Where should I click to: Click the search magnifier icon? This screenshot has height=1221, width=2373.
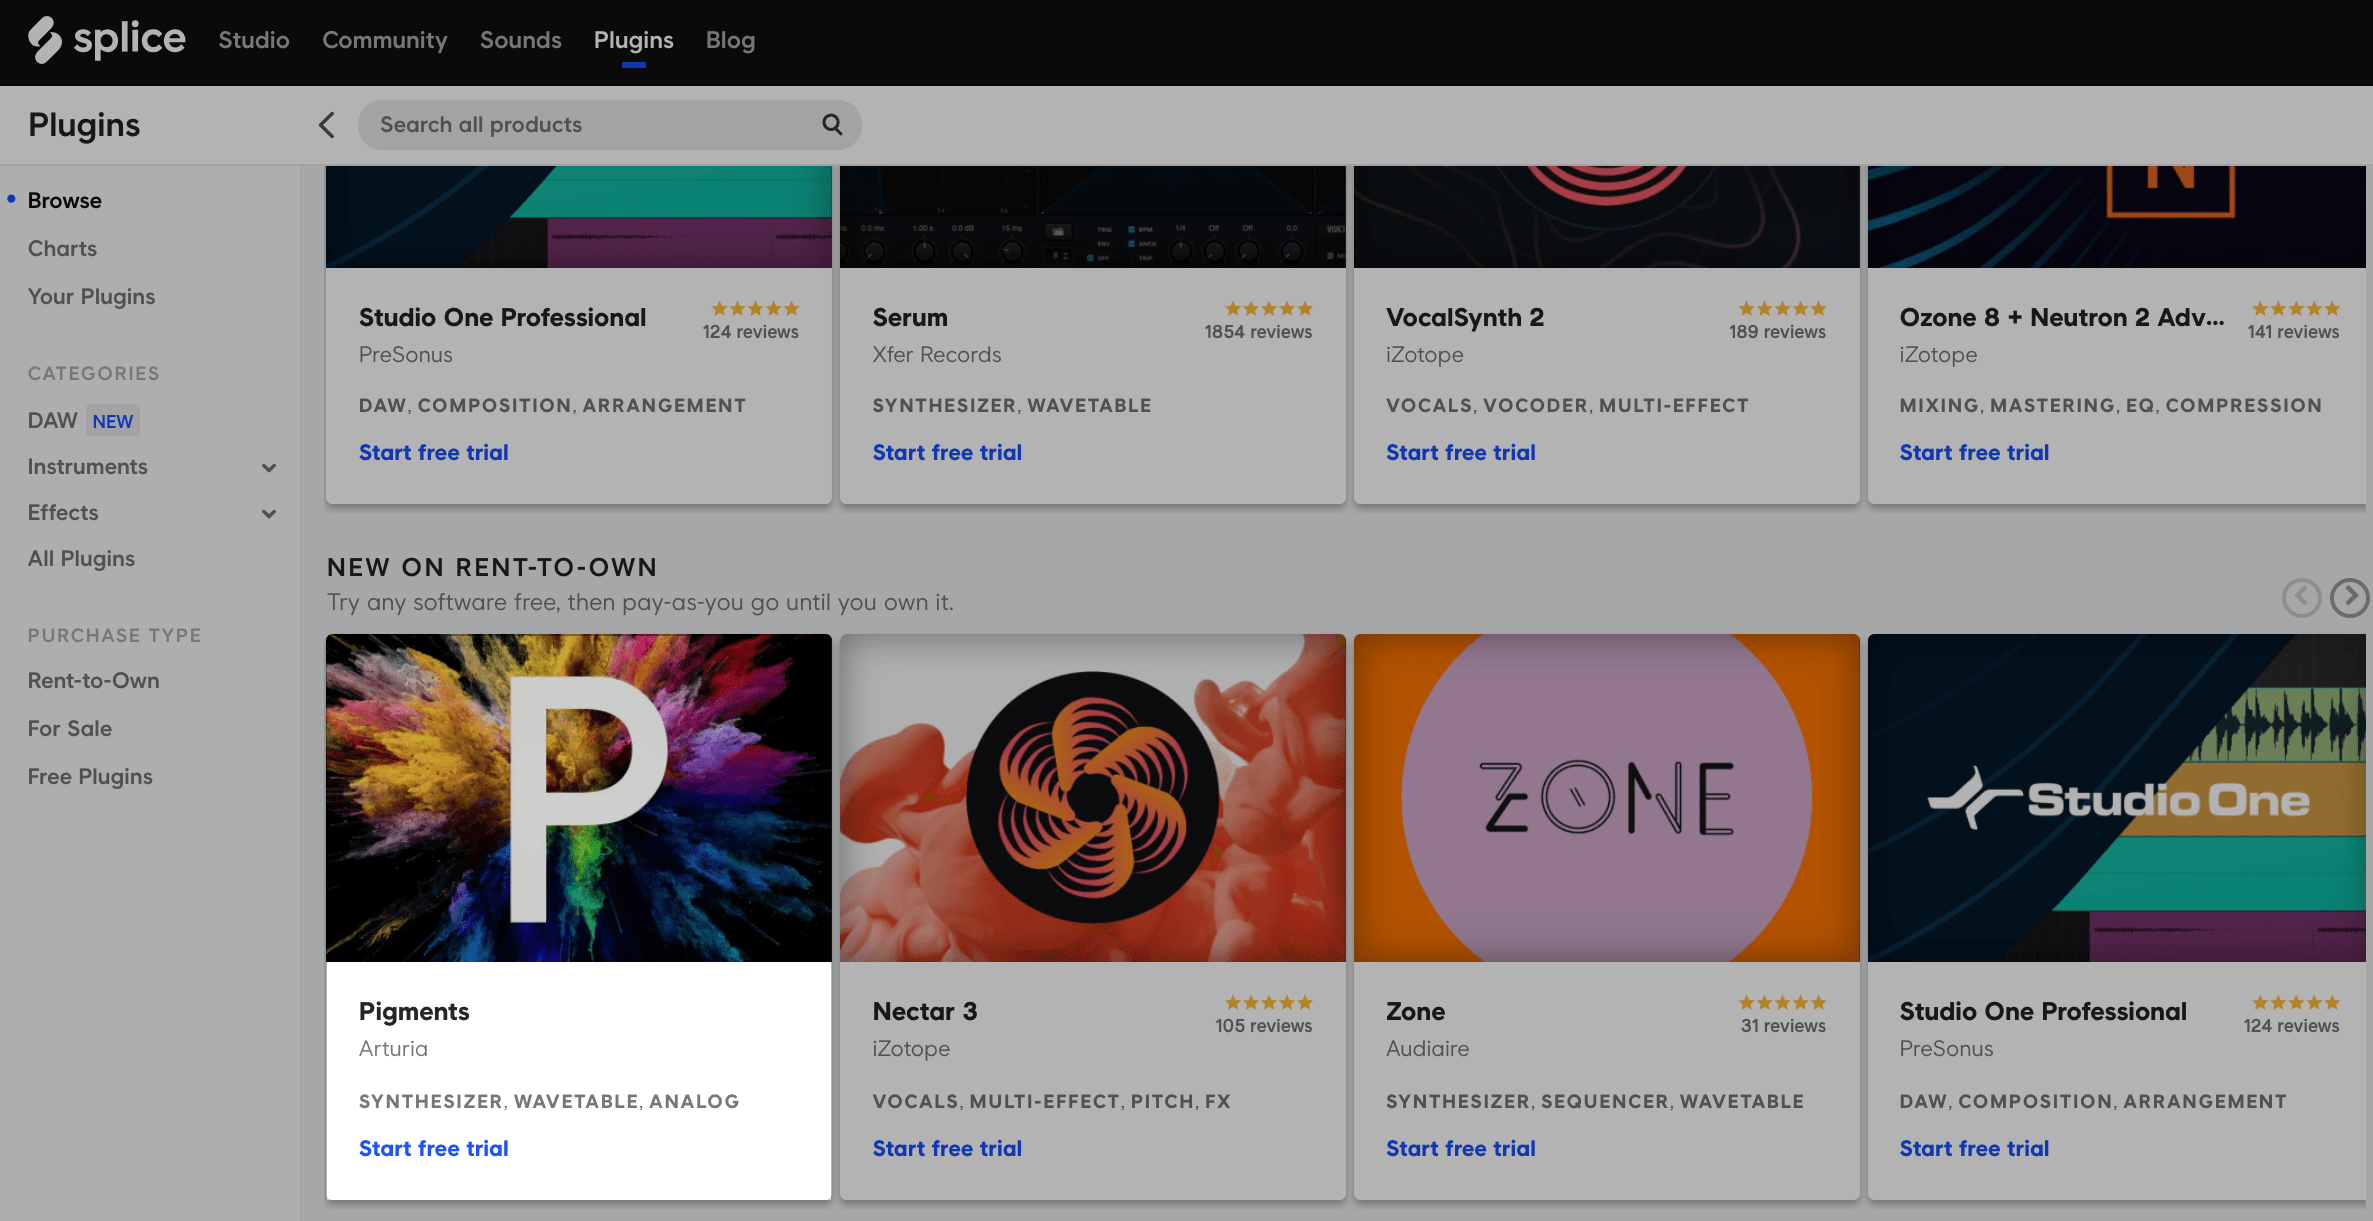click(832, 124)
